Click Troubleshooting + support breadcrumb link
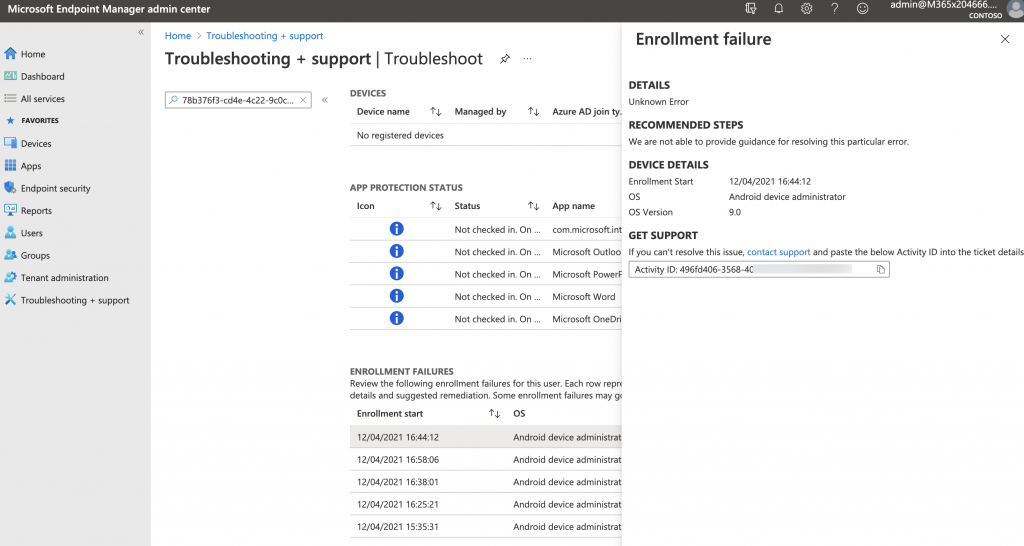 (264, 36)
